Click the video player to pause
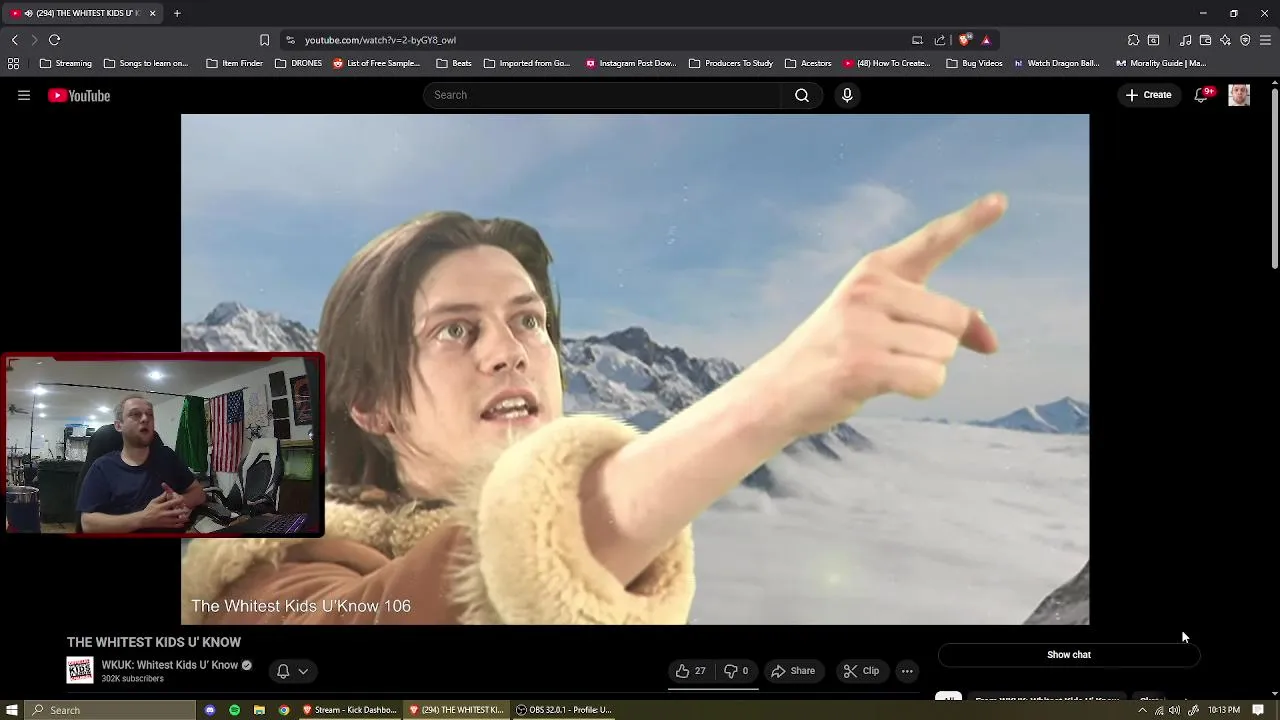 click(635, 369)
